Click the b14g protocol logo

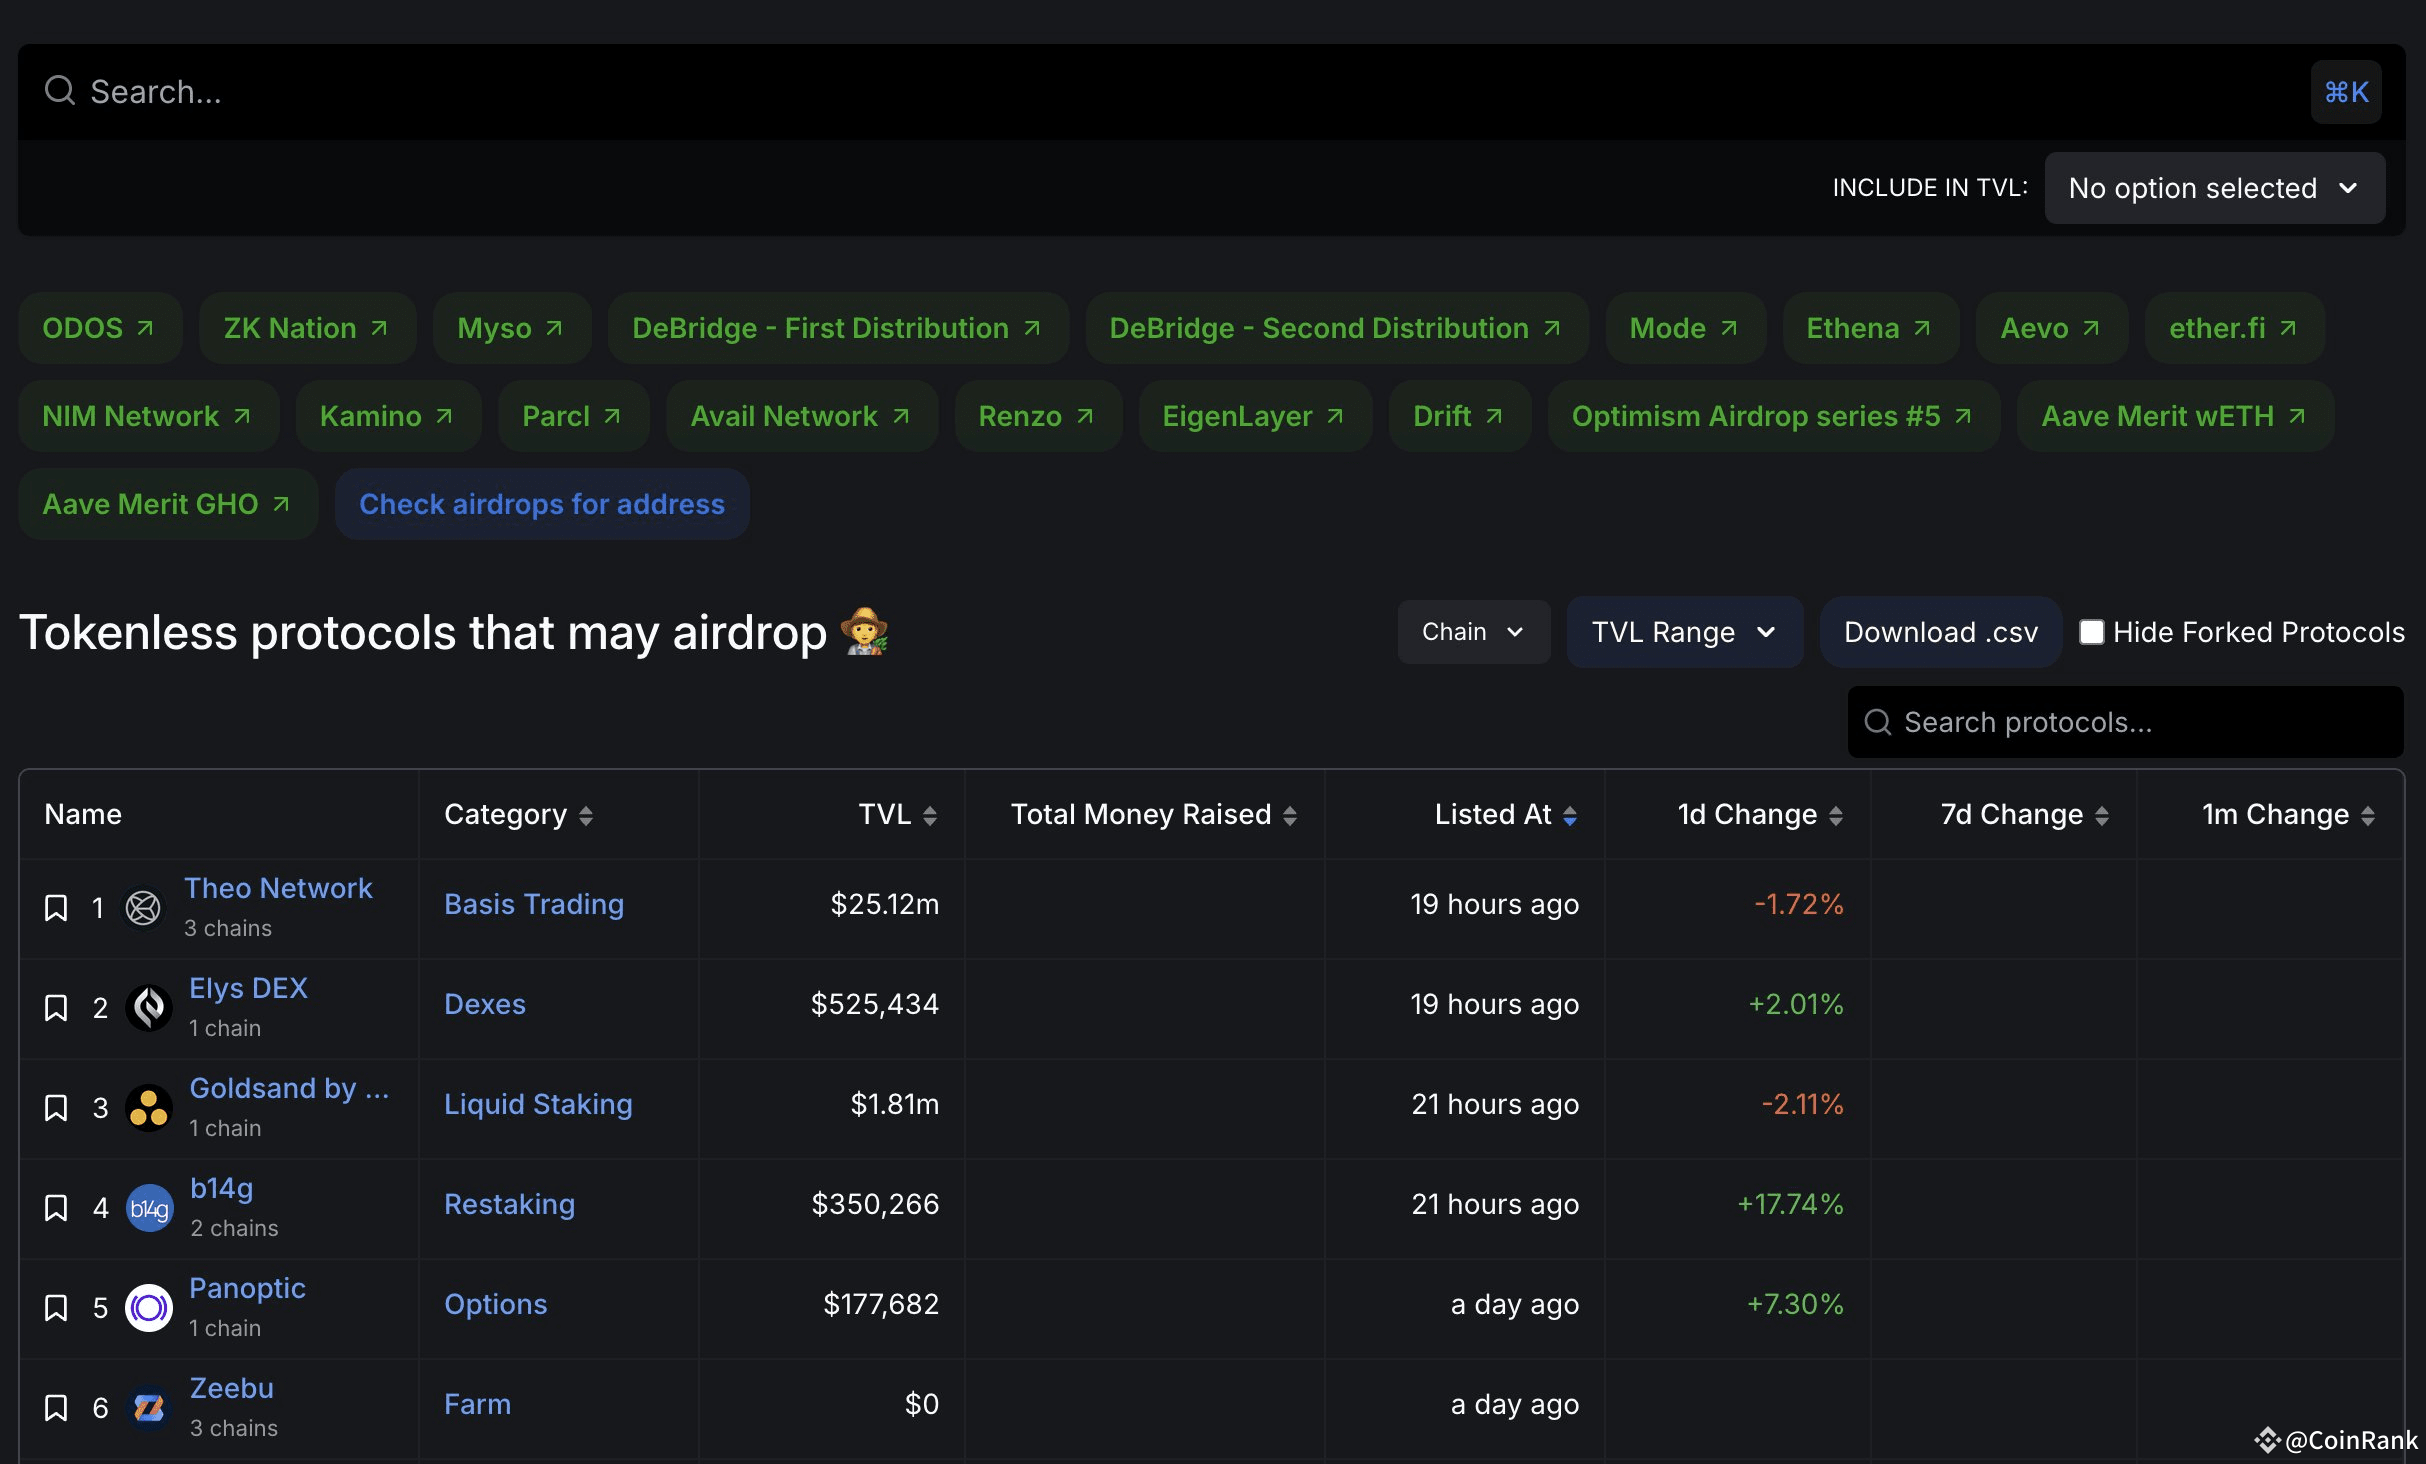pyautogui.click(x=148, y=1207)
